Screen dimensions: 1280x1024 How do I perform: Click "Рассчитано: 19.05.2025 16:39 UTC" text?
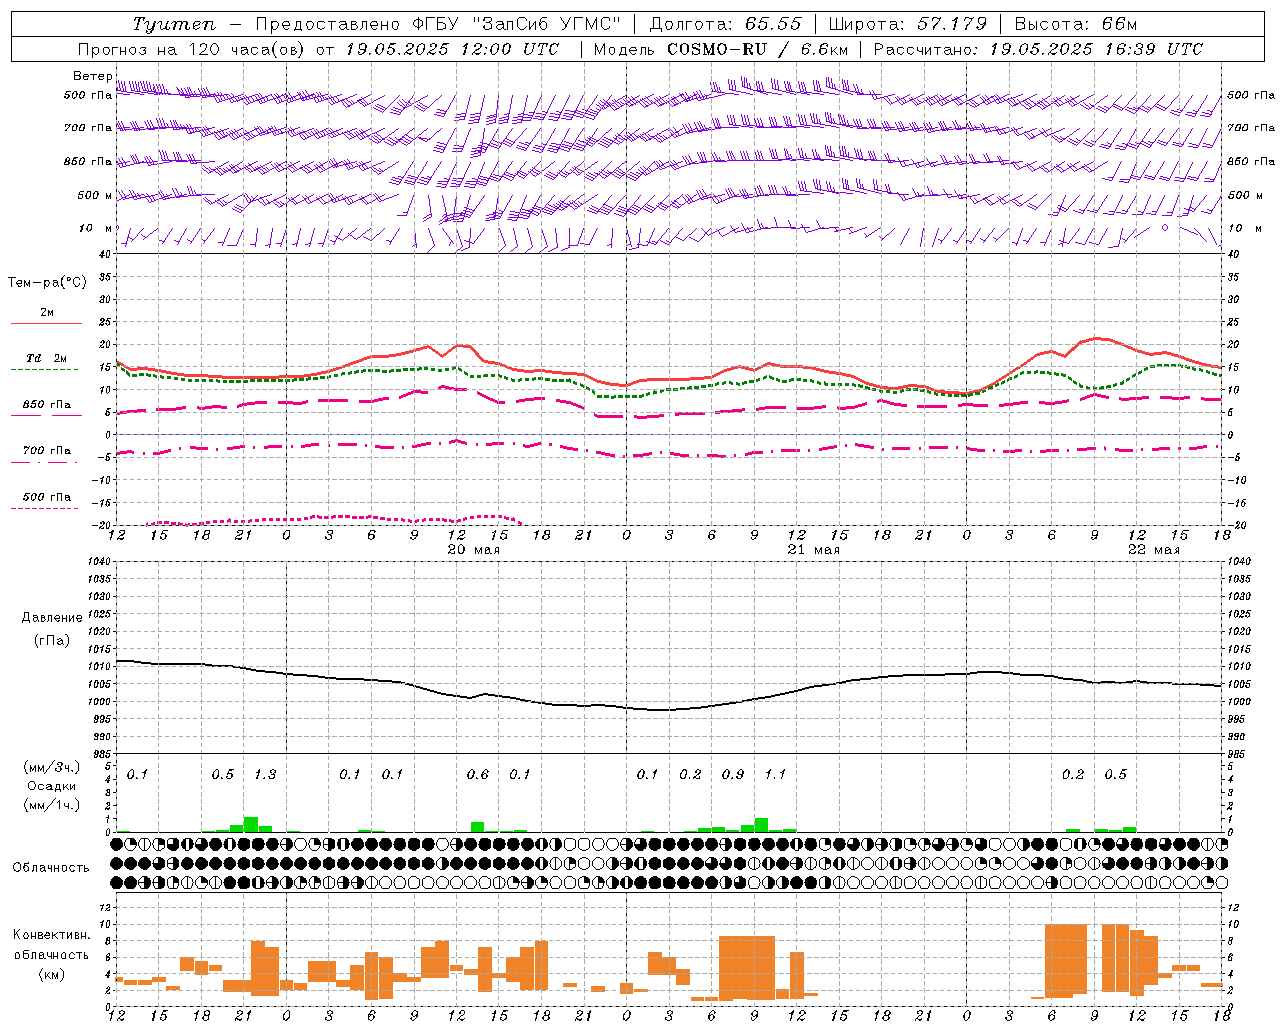(x=1038, y=49)
